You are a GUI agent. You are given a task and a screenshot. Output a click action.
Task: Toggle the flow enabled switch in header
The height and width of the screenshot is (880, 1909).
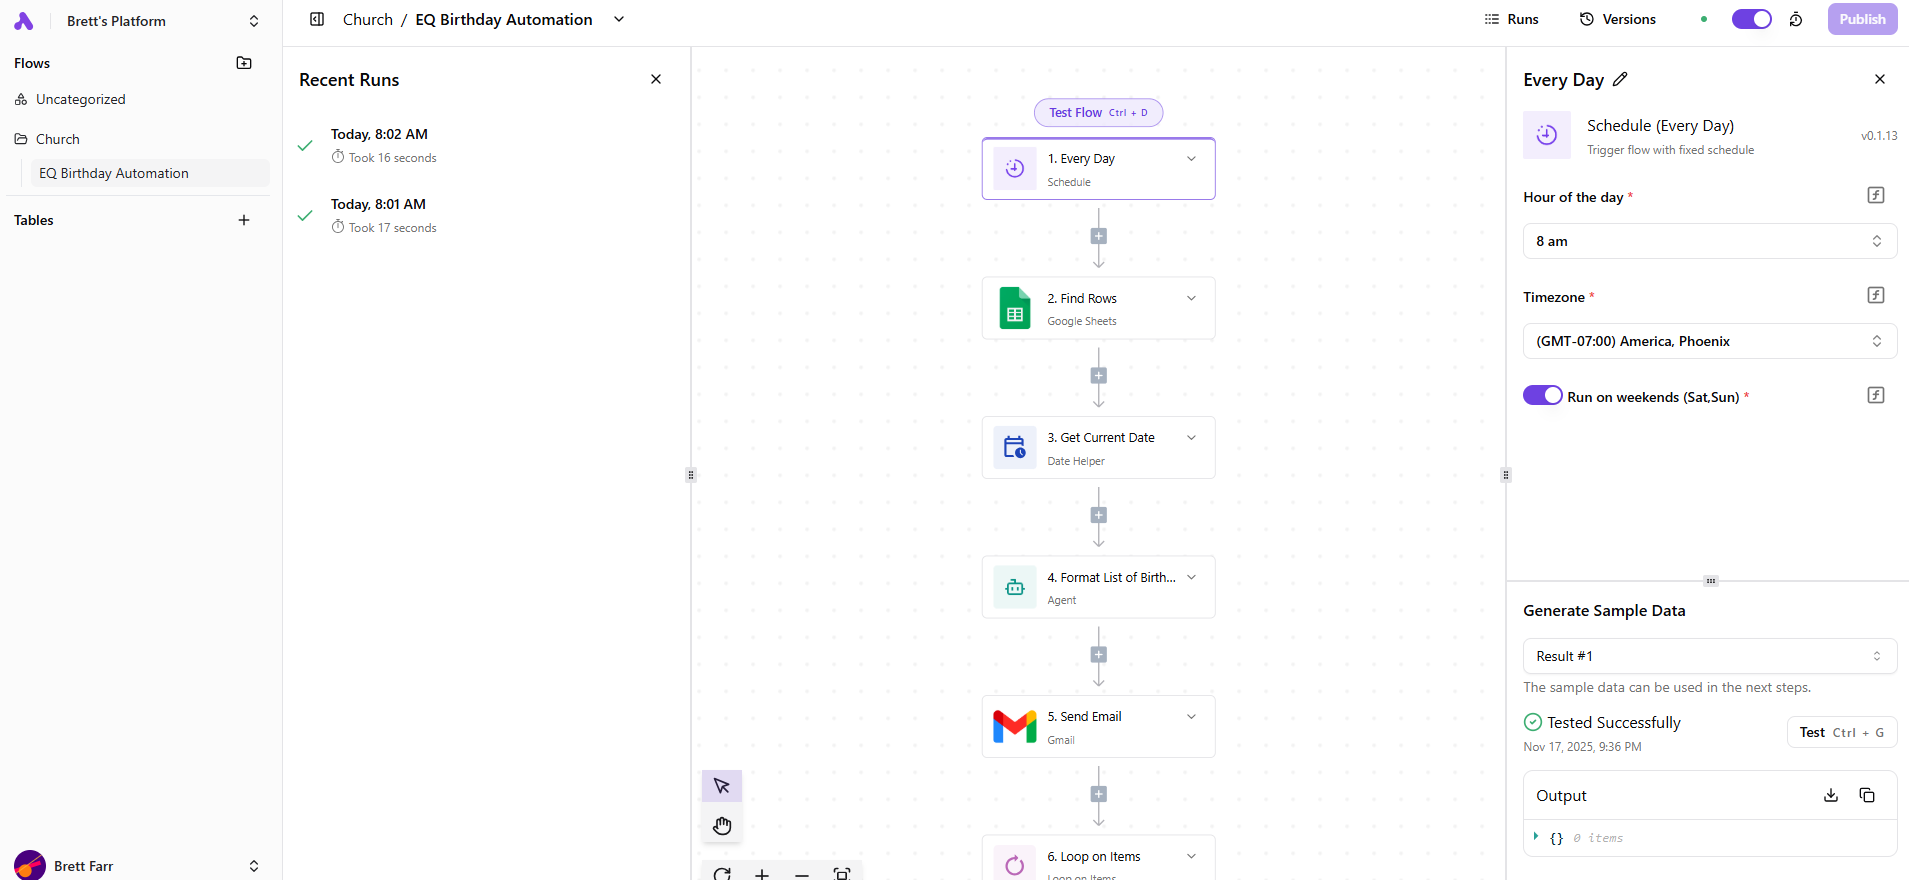click(x=1751, y=19)
